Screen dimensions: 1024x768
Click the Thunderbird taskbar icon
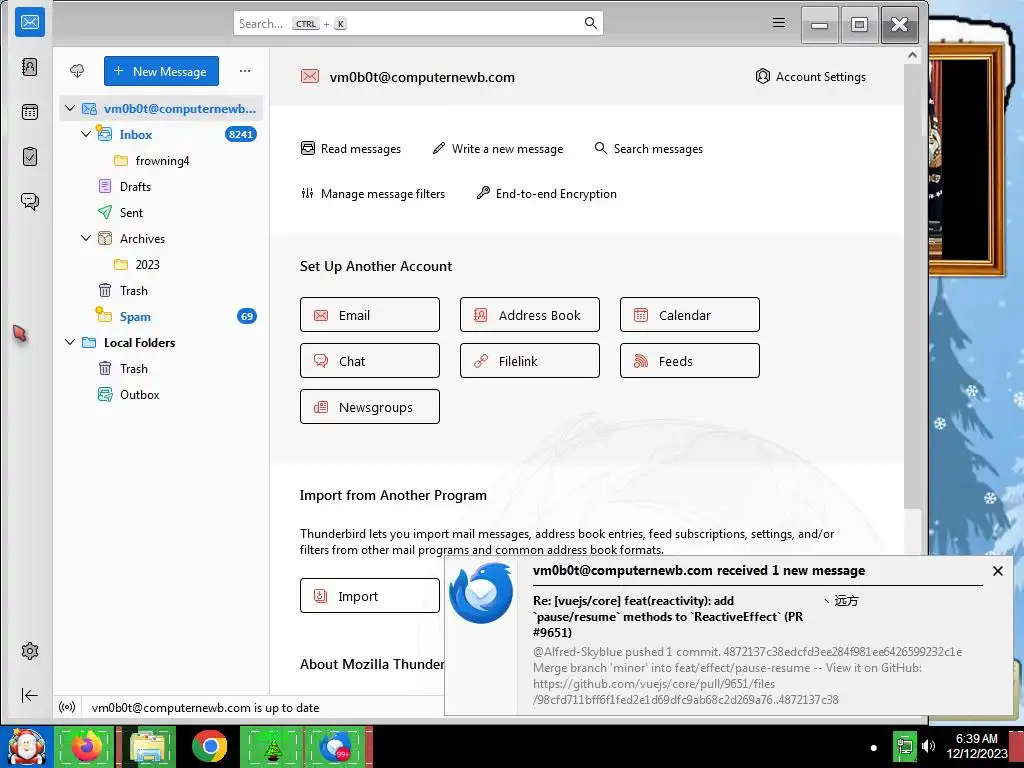[x=336, y=746]
